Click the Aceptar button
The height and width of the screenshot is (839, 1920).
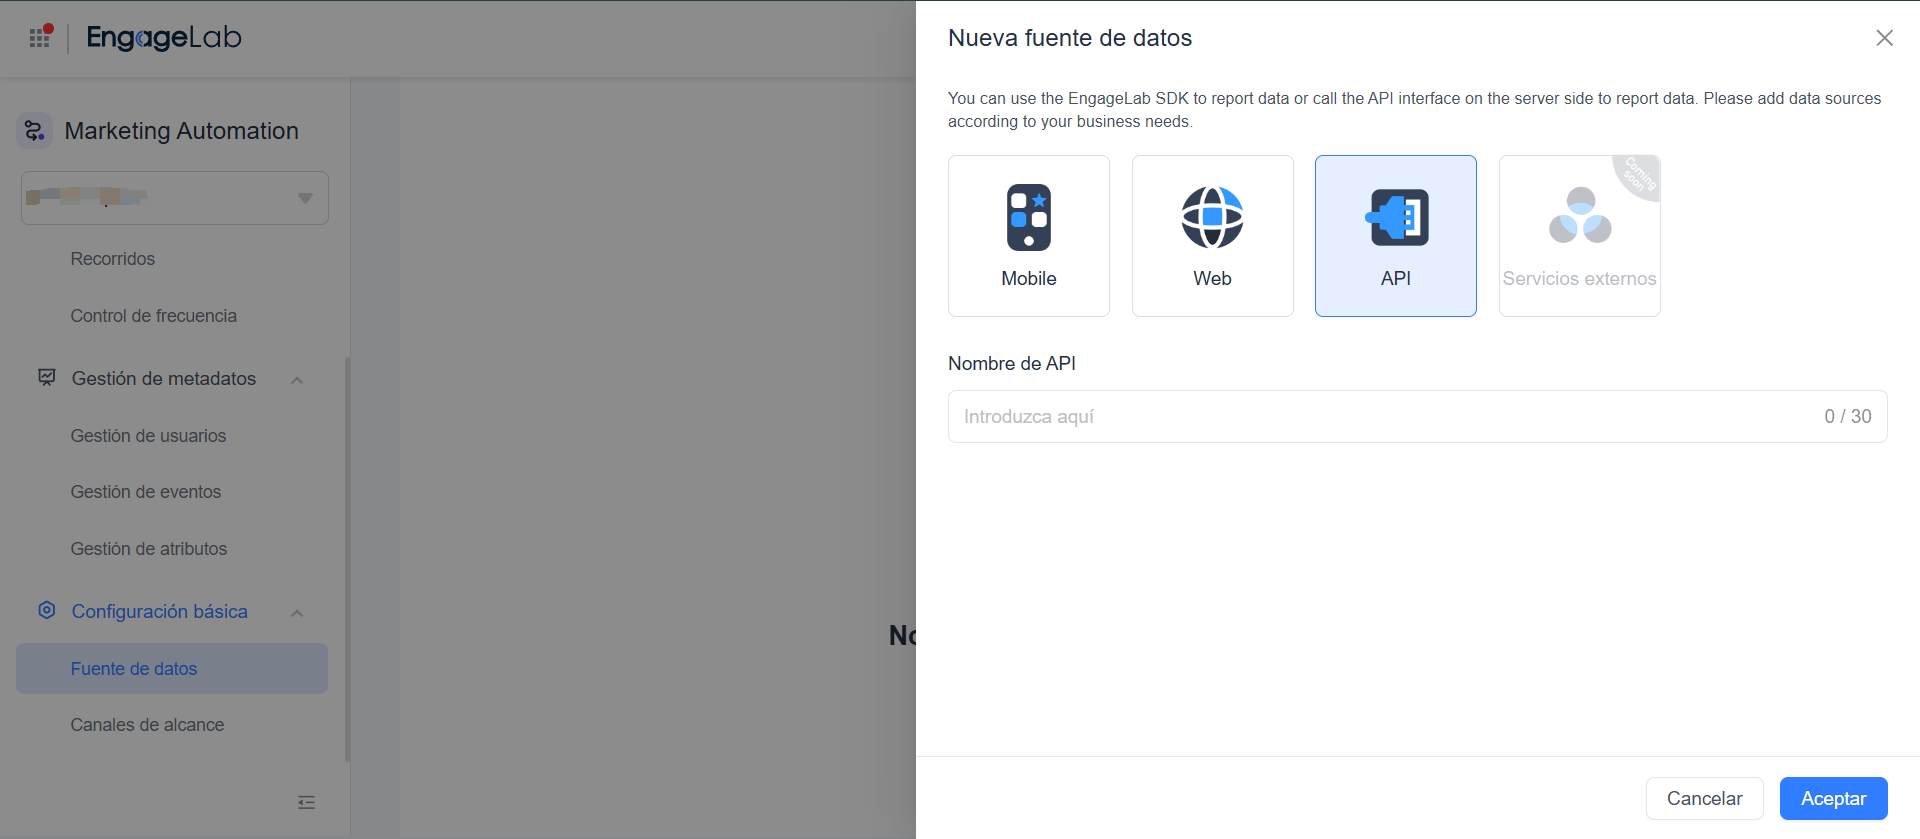(x=1834, y=799)
